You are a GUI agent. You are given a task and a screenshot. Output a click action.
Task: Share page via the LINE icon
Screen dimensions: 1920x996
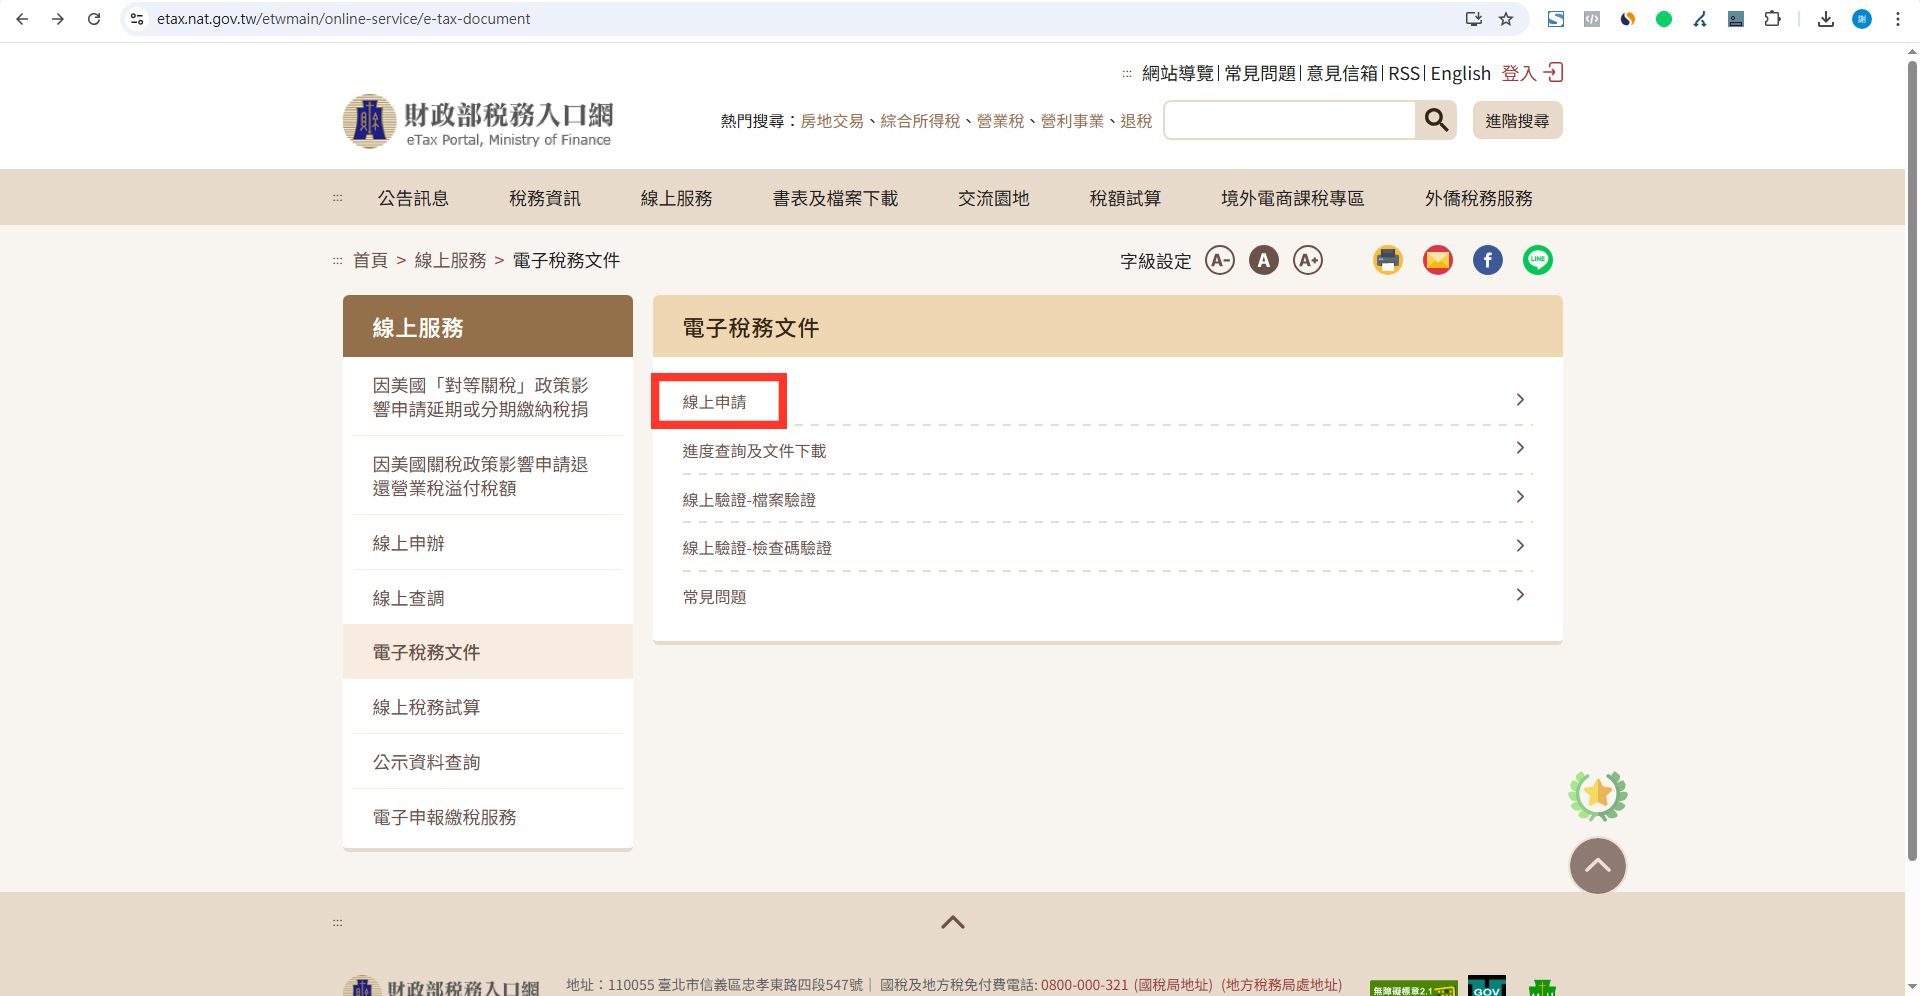1537,261
